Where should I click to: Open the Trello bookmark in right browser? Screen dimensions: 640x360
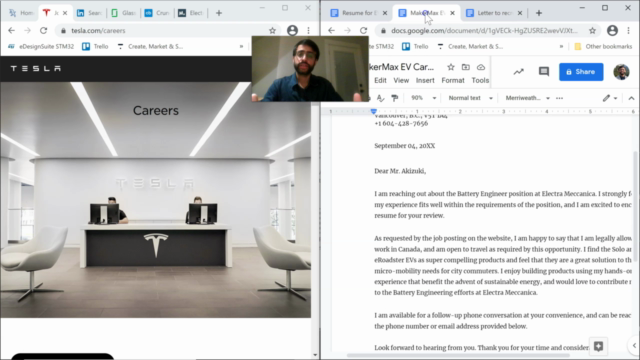pyautogui.click(x=415, y=47)
